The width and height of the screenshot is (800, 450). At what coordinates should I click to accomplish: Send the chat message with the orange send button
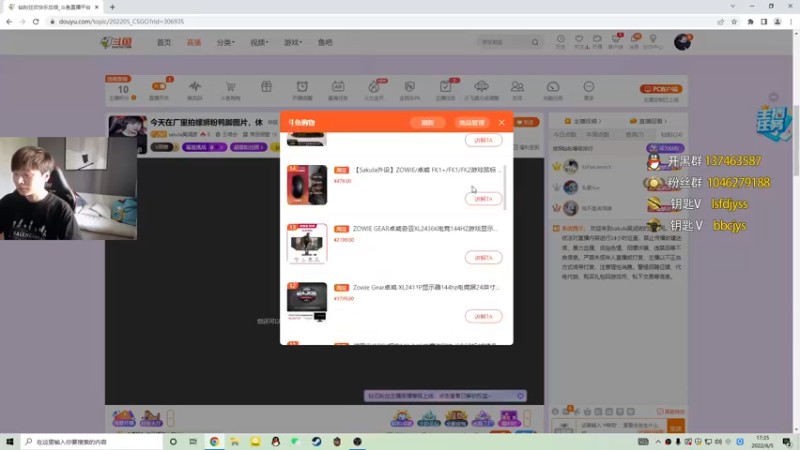[676, 428]
